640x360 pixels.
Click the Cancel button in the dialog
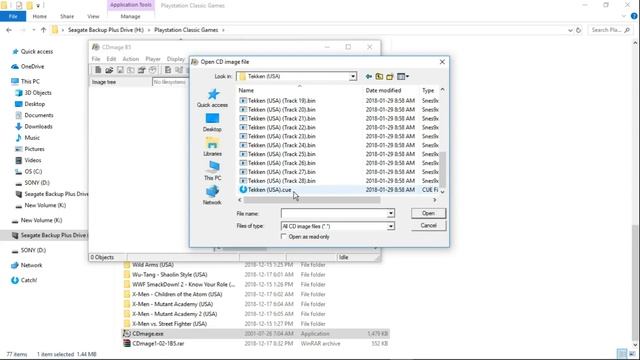(x=428, y=226)
